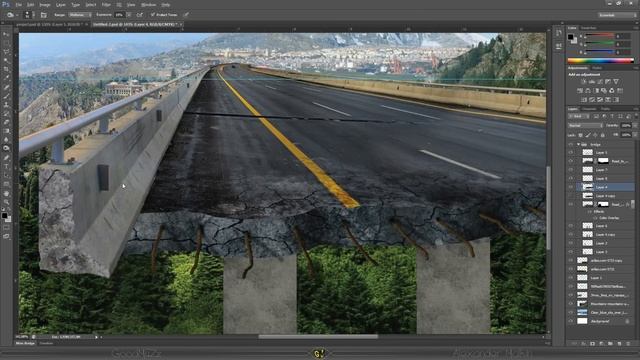The width and height of the screenshot is (640, 360).
Task: Collapse the bridge layer group
Action: pos(578,144)
